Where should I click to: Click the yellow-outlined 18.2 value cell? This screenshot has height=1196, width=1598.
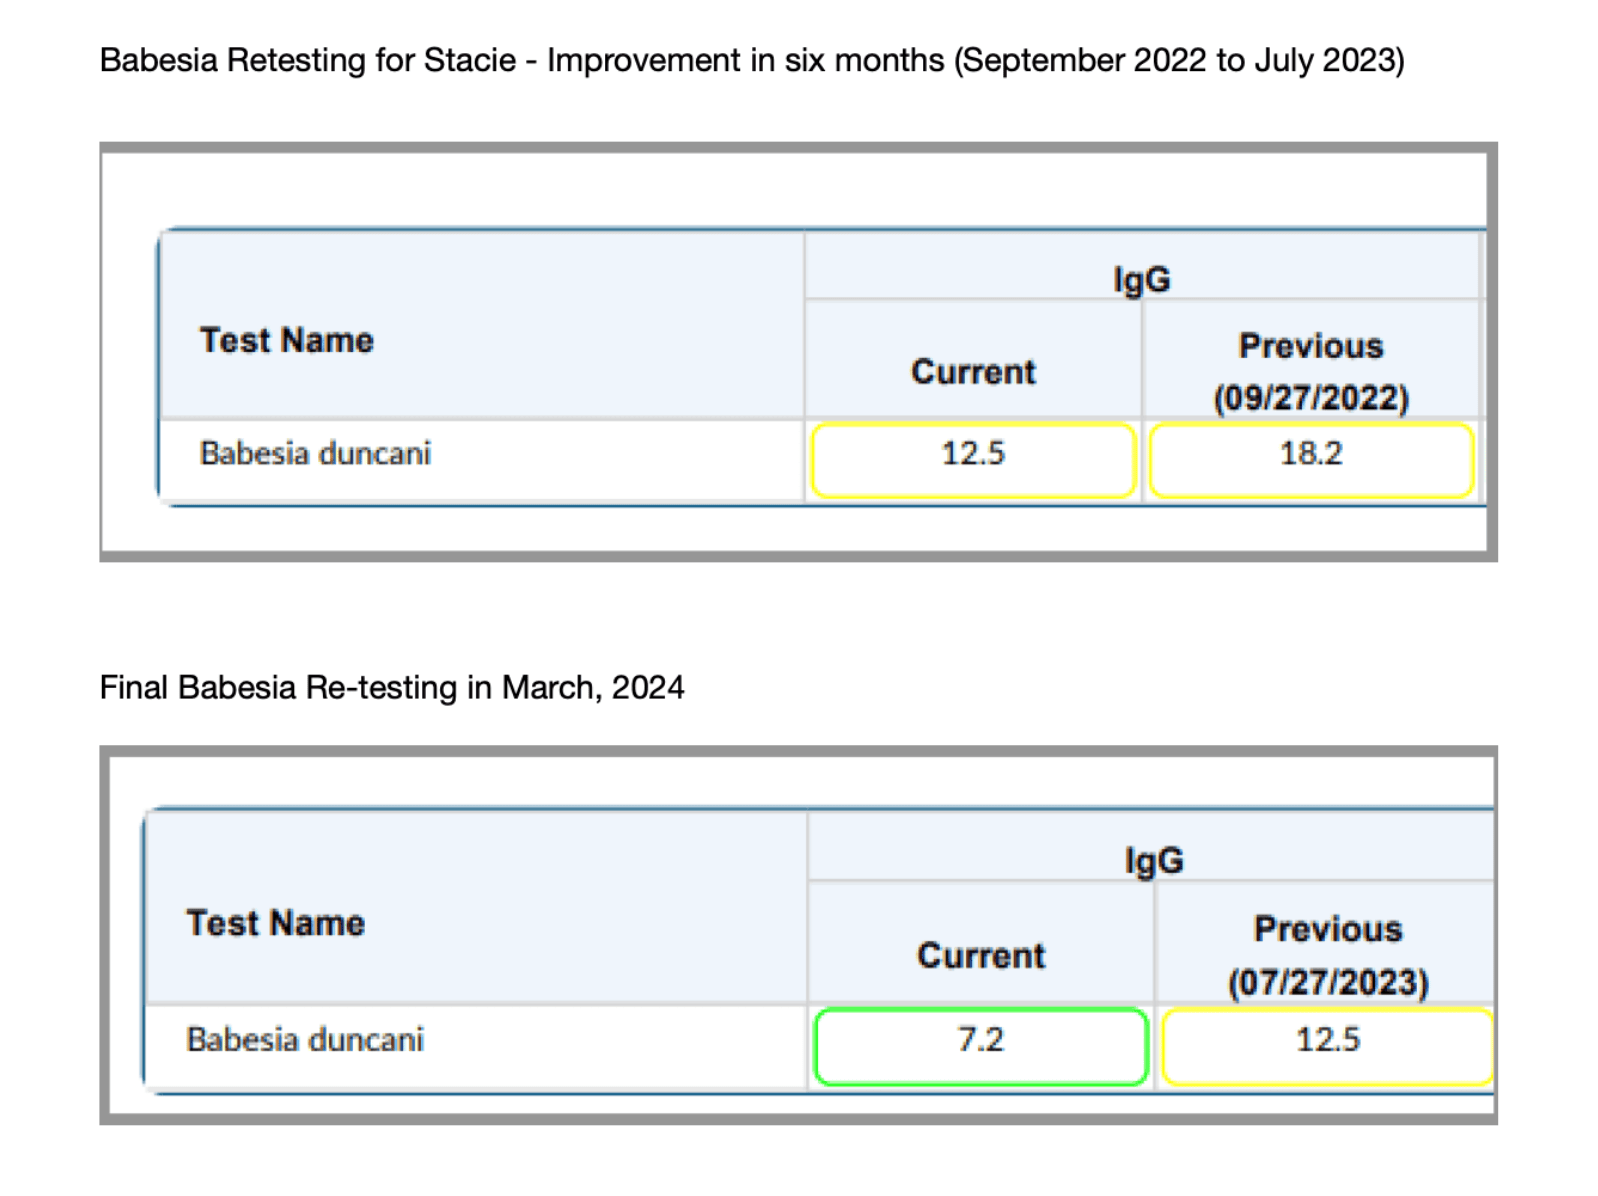1310,459
